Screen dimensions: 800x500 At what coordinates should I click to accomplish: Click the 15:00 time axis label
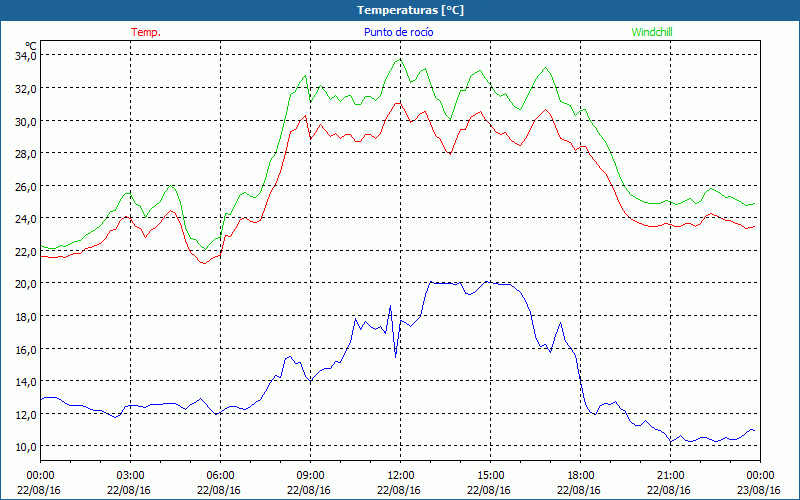point(490,475)
